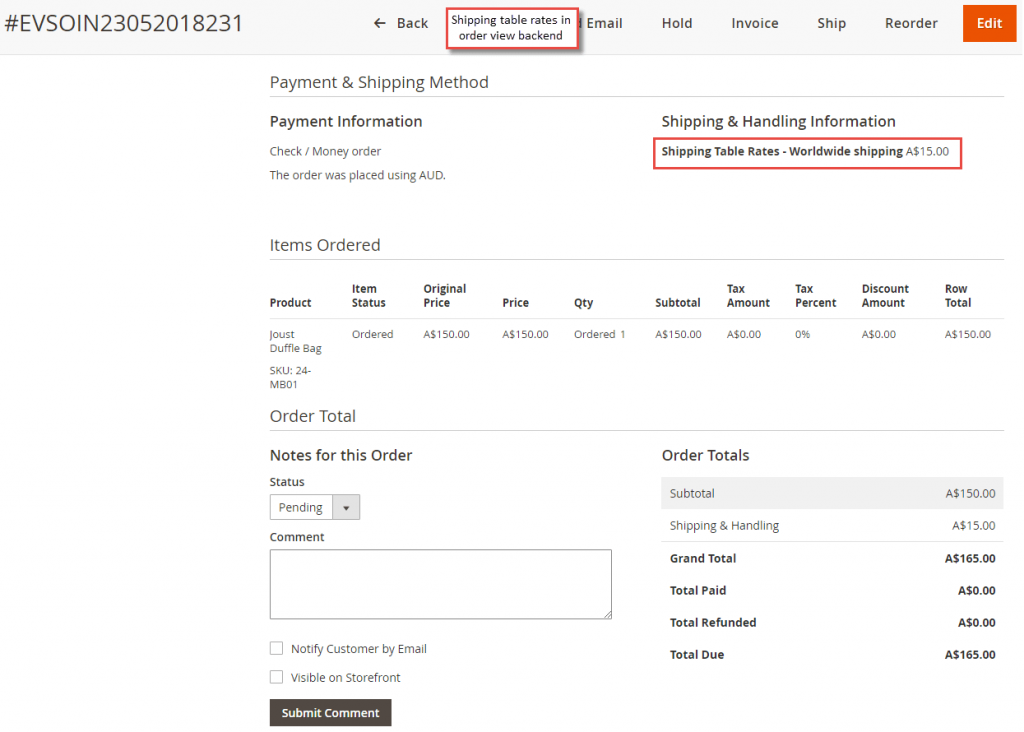Click the Back arrow icon

point(378,22)
